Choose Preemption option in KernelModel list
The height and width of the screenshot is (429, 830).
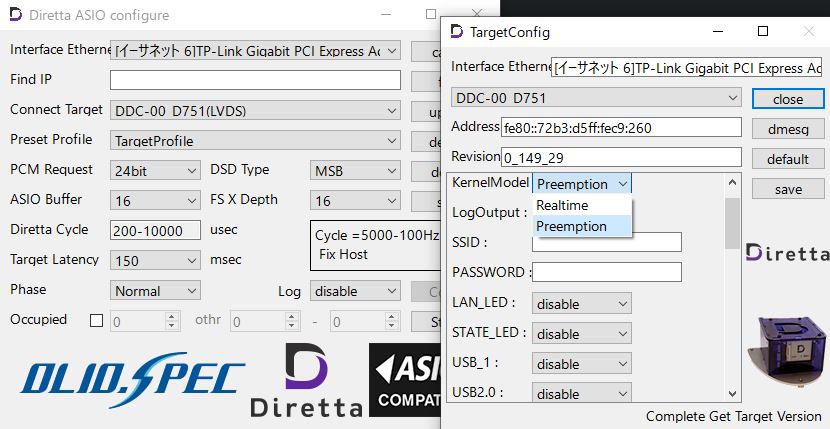[x=582, y=226]
